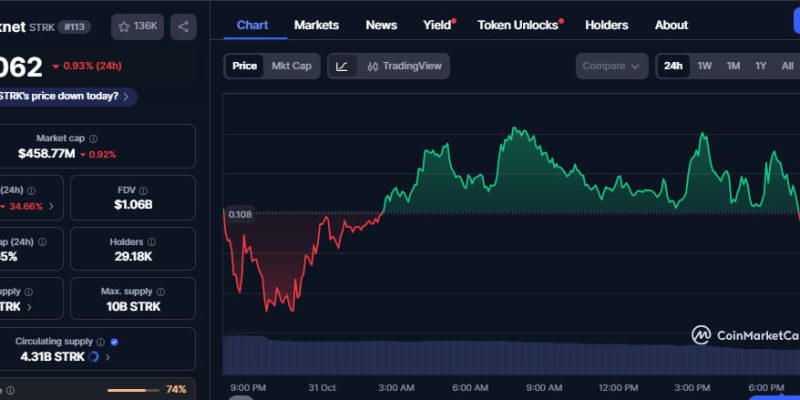Select the line chart icon

pos(342,66)
